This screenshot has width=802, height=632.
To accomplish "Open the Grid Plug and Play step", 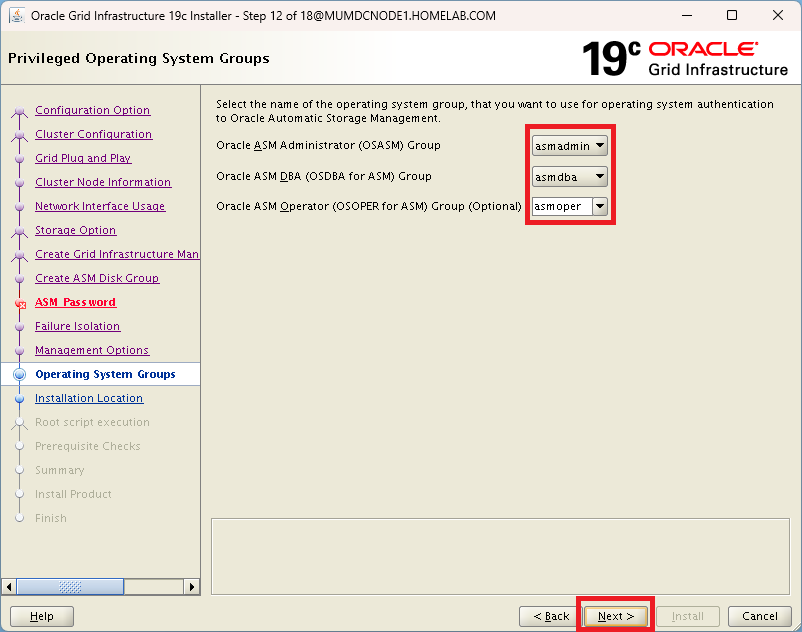I will (x=83, y=159).
